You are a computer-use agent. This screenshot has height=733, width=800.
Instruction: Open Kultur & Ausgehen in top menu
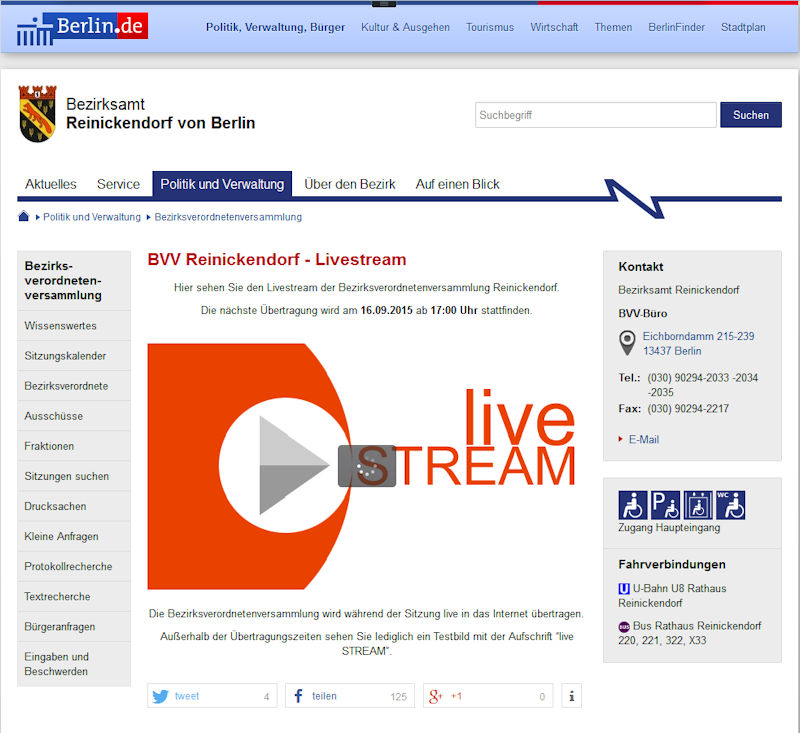click(x=405, y=27)
